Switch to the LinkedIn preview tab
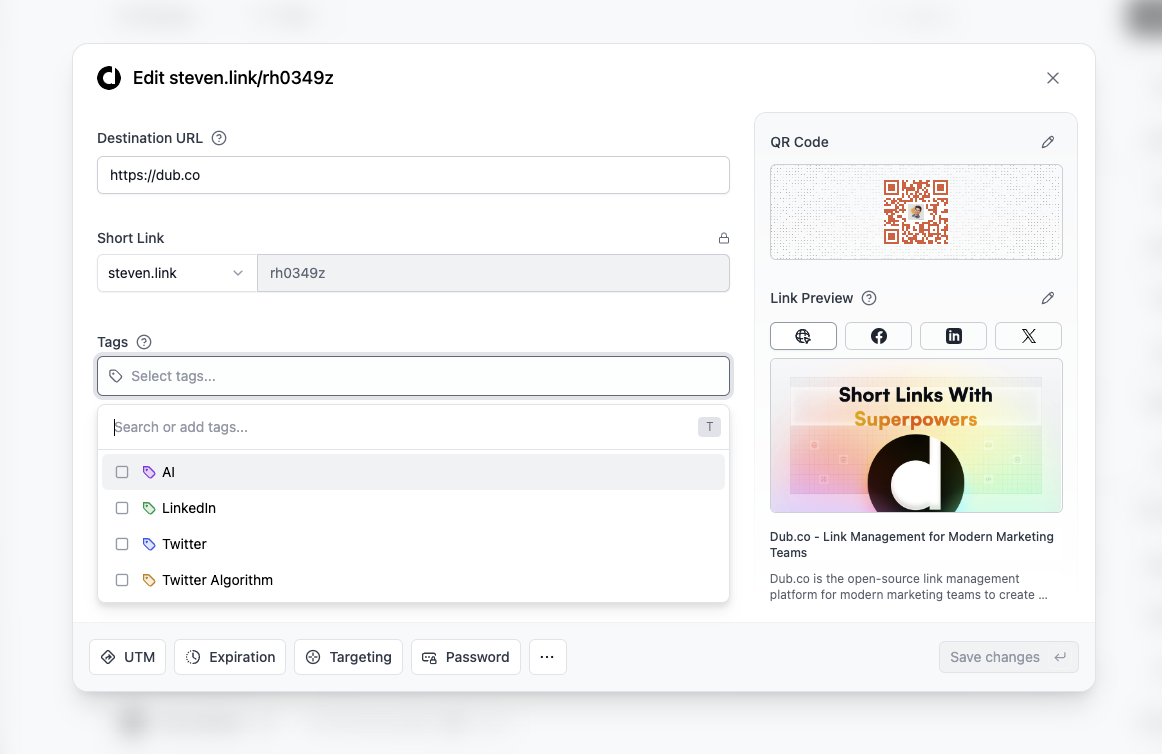Viewport: 1162px width, 754px height. coord(953,336)
